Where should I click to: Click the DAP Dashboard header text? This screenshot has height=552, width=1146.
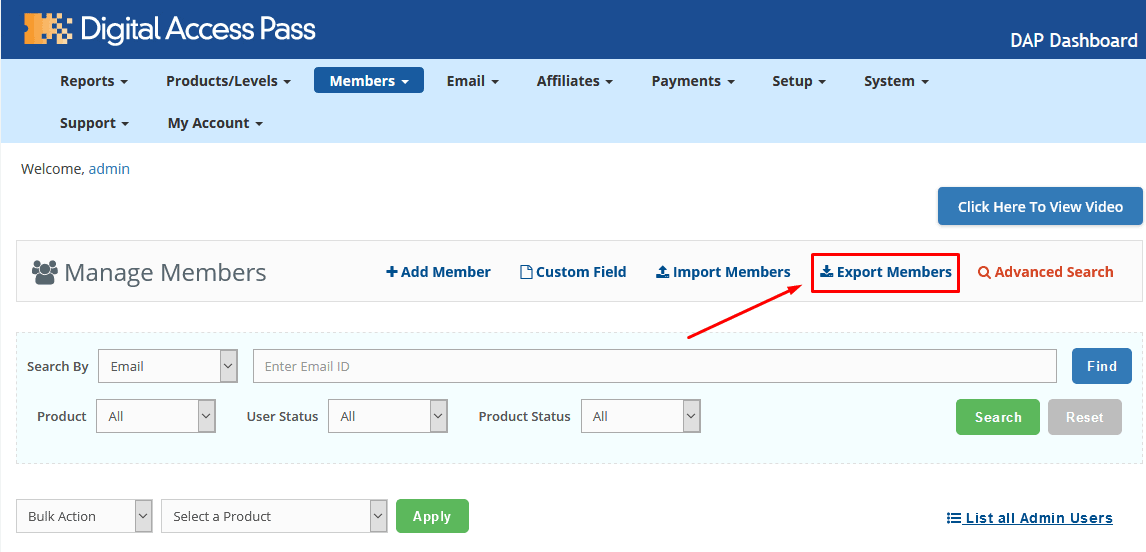click(x=1074, y=41)
